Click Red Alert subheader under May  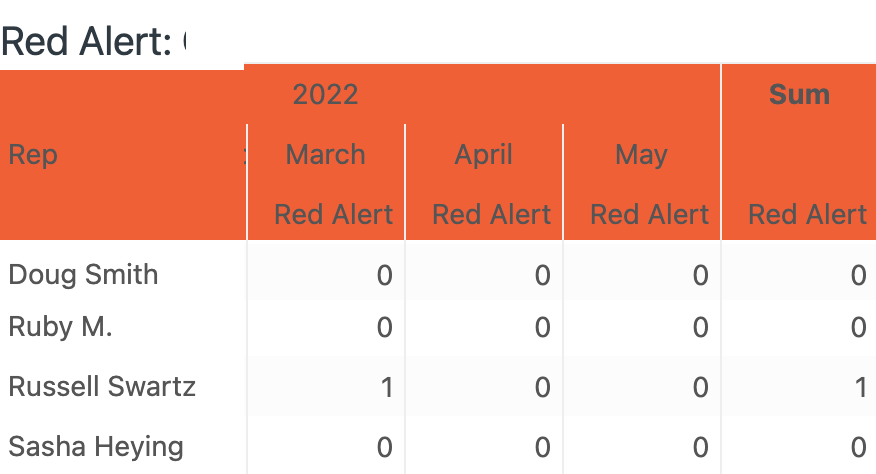[650, 214]
